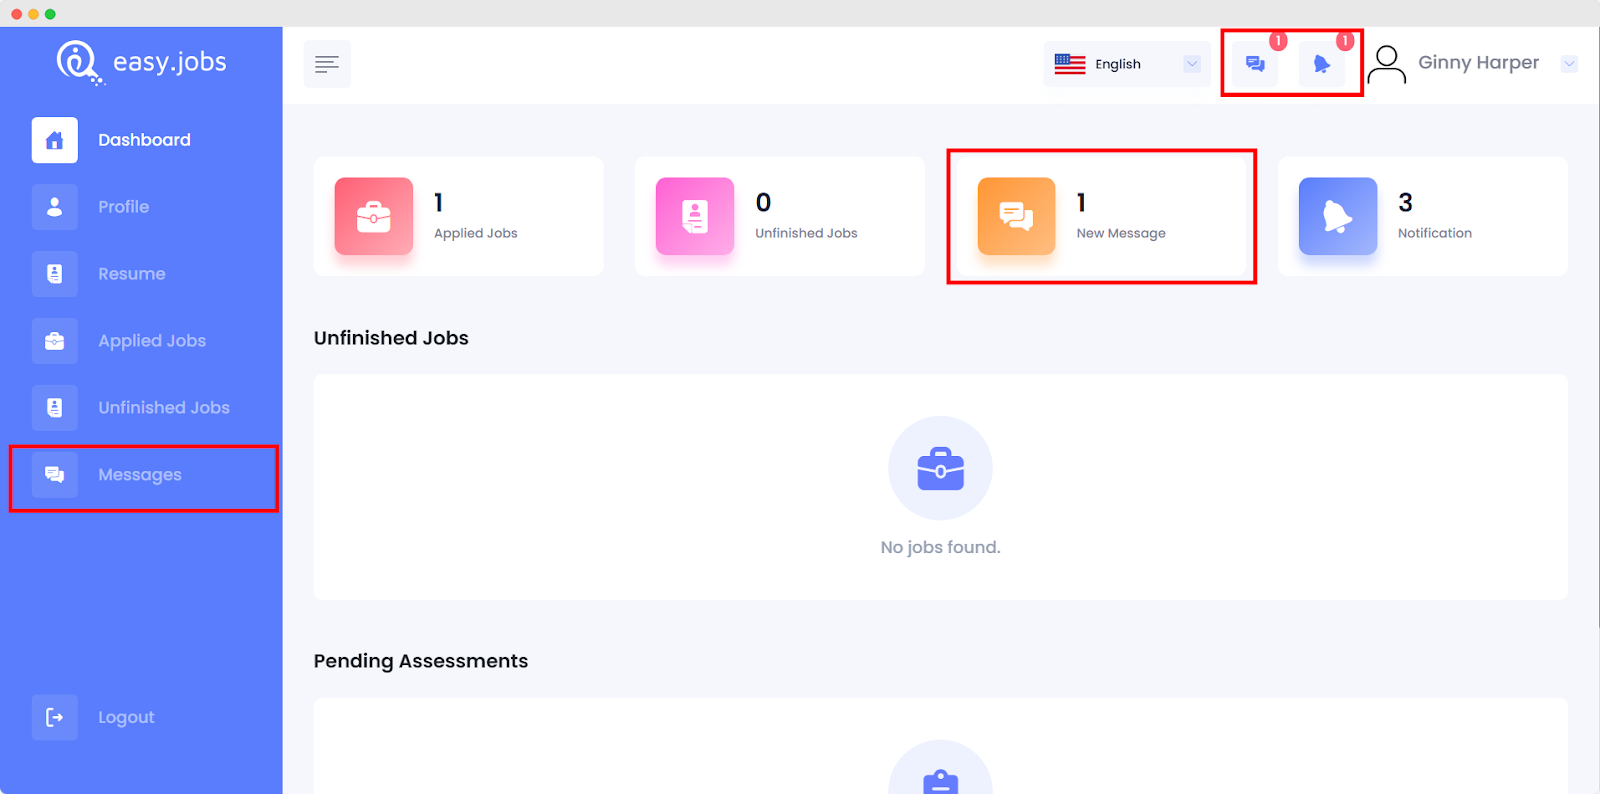Screen dimensions: 1600x794
Task: Click the blue Notification bell card icon
Action: click(1338, 216)
